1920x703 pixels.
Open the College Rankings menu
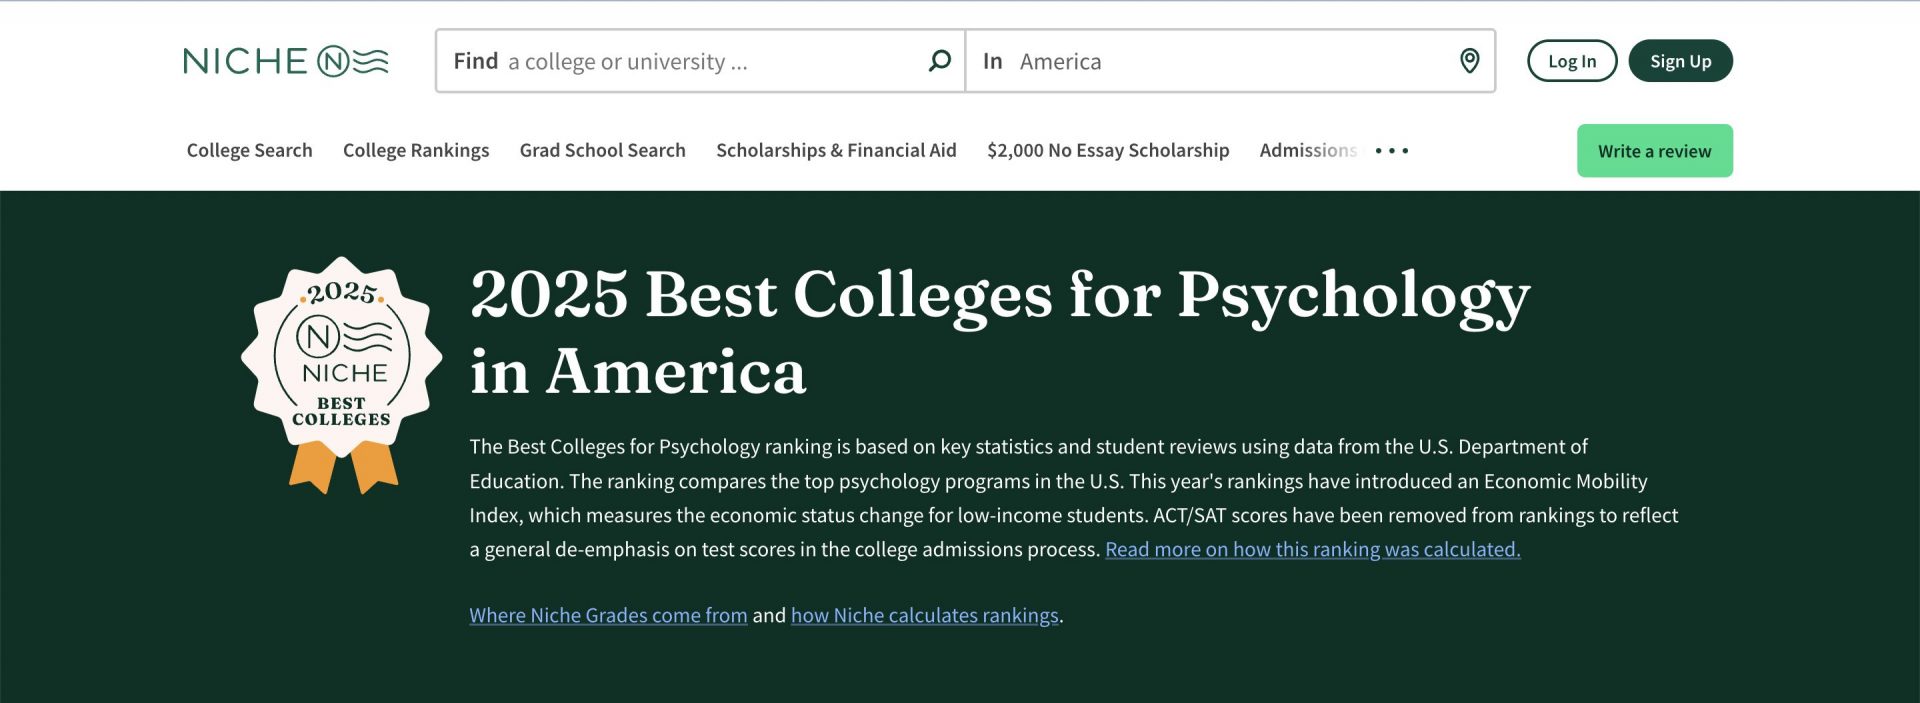[x=416, y=150]
